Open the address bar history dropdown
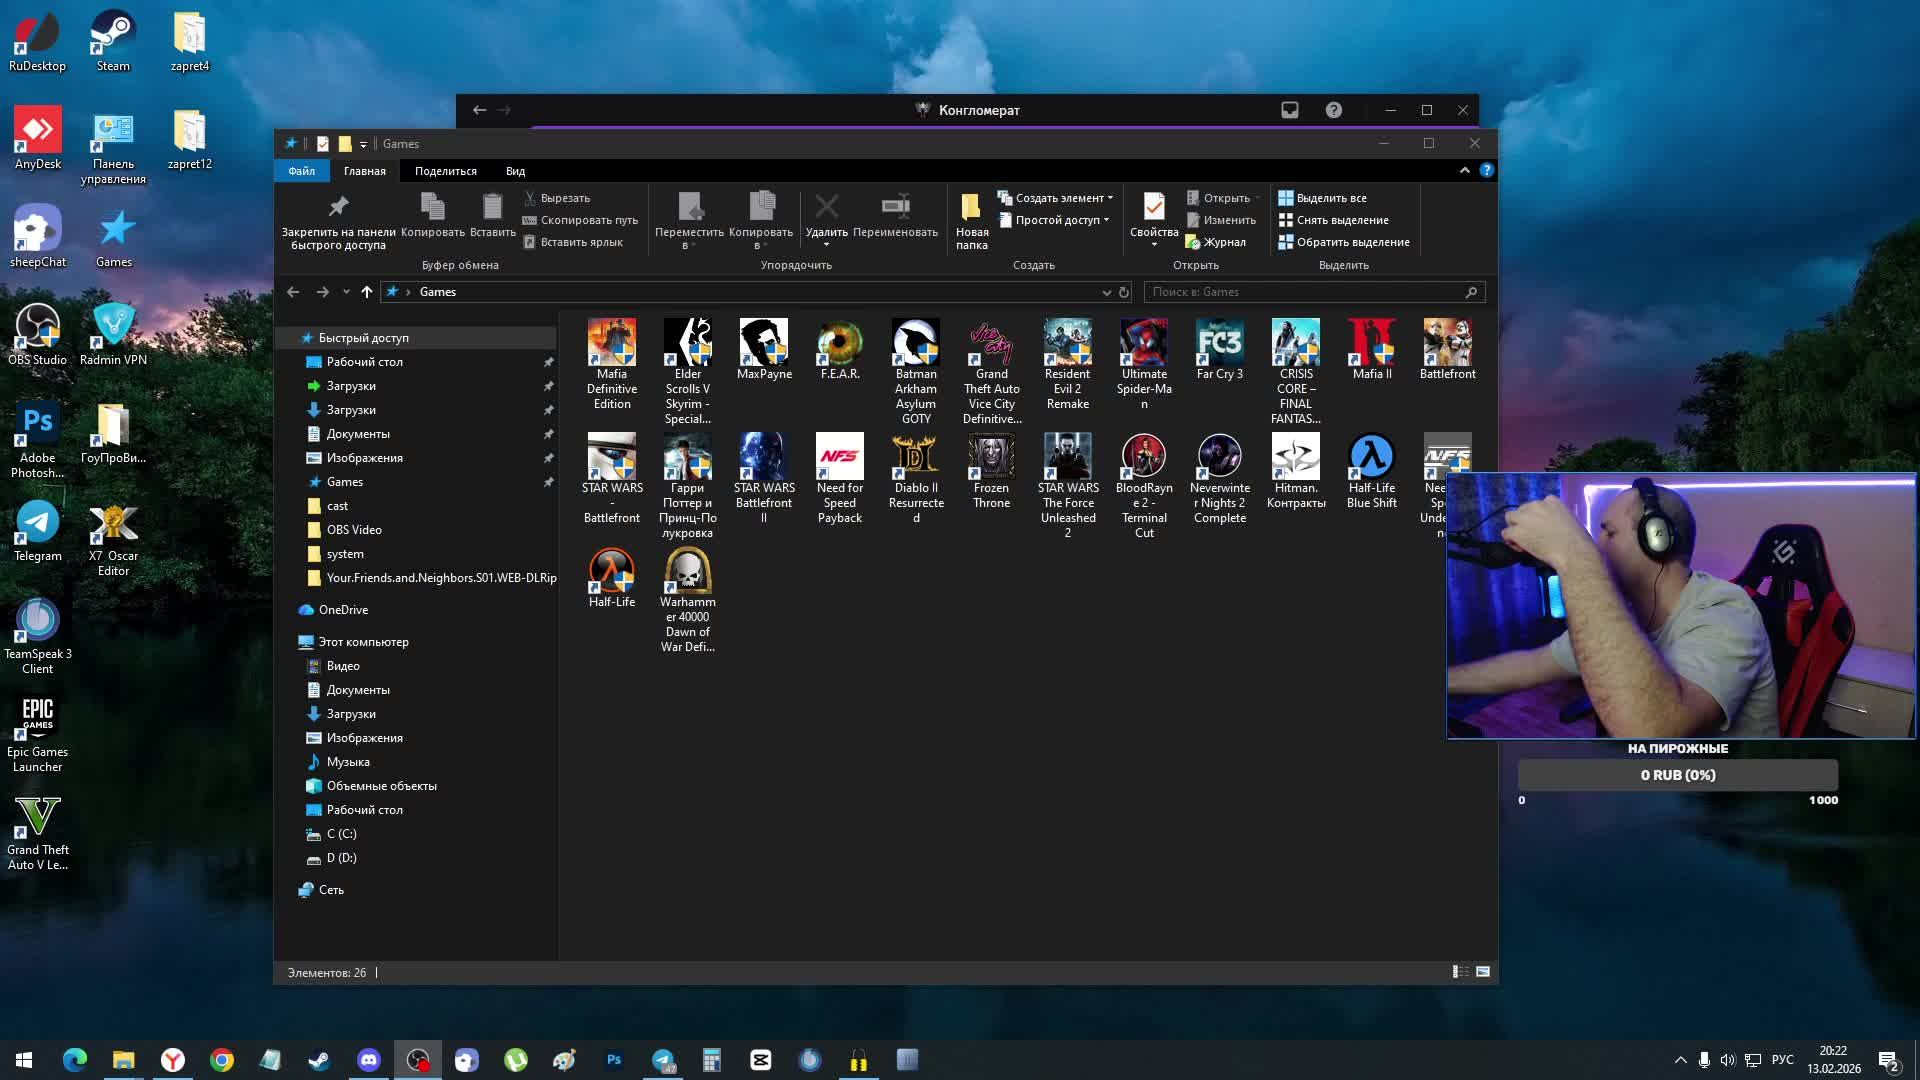1920x1080 pixels. [x=1106, y=292]
